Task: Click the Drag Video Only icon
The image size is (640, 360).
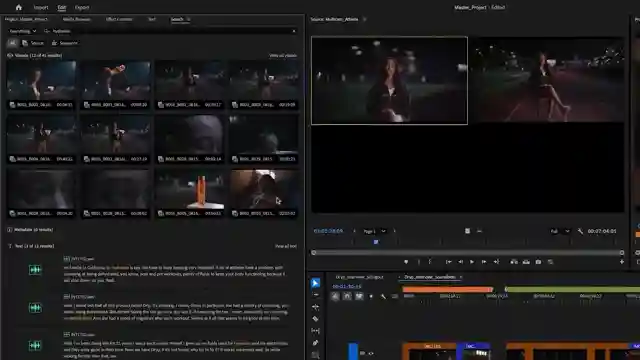Action: point(467,231)
